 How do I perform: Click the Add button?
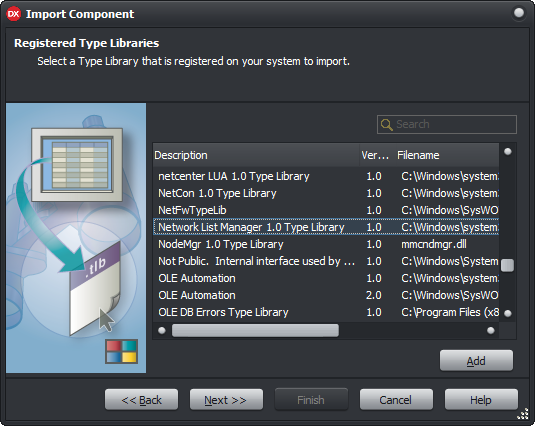(x=476, y=361)
